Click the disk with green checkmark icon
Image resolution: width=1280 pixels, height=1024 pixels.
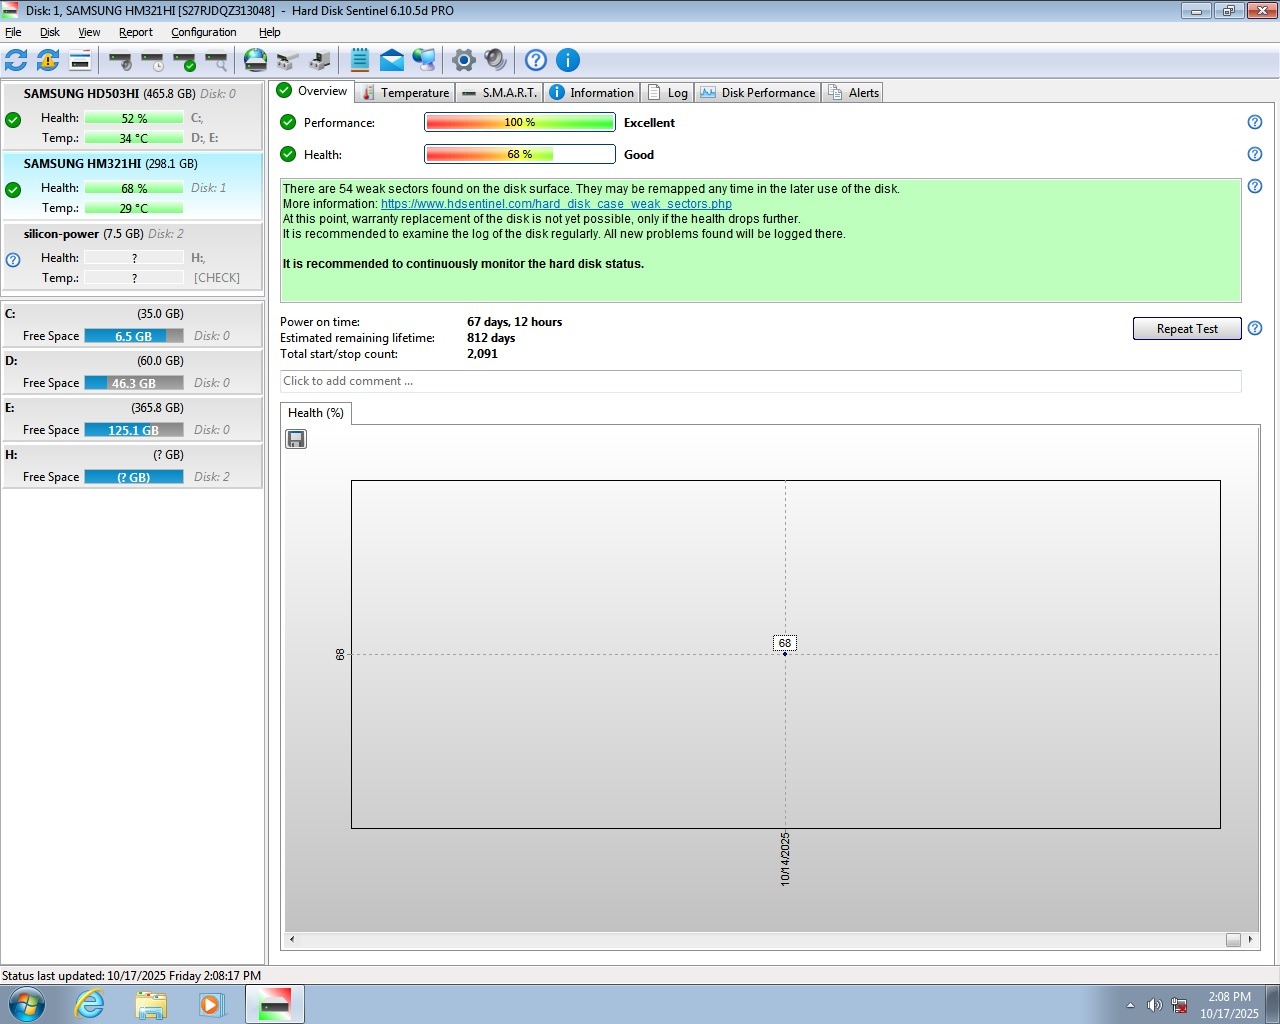185,61
